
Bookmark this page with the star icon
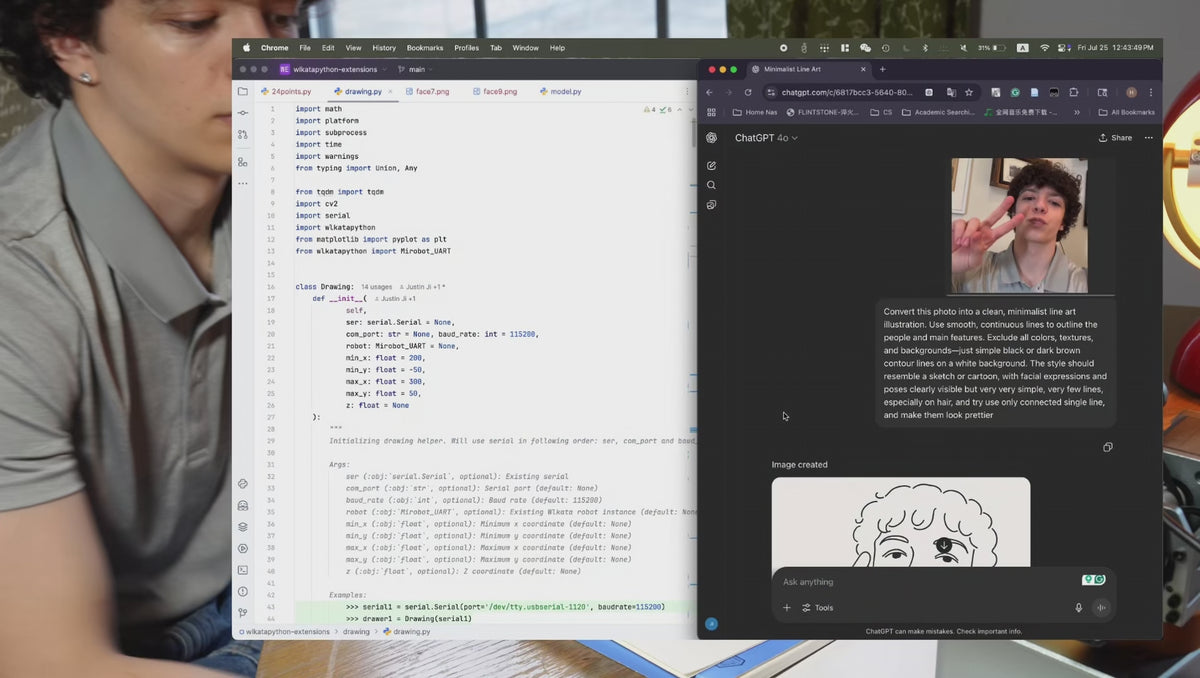(x=968, y=92)
